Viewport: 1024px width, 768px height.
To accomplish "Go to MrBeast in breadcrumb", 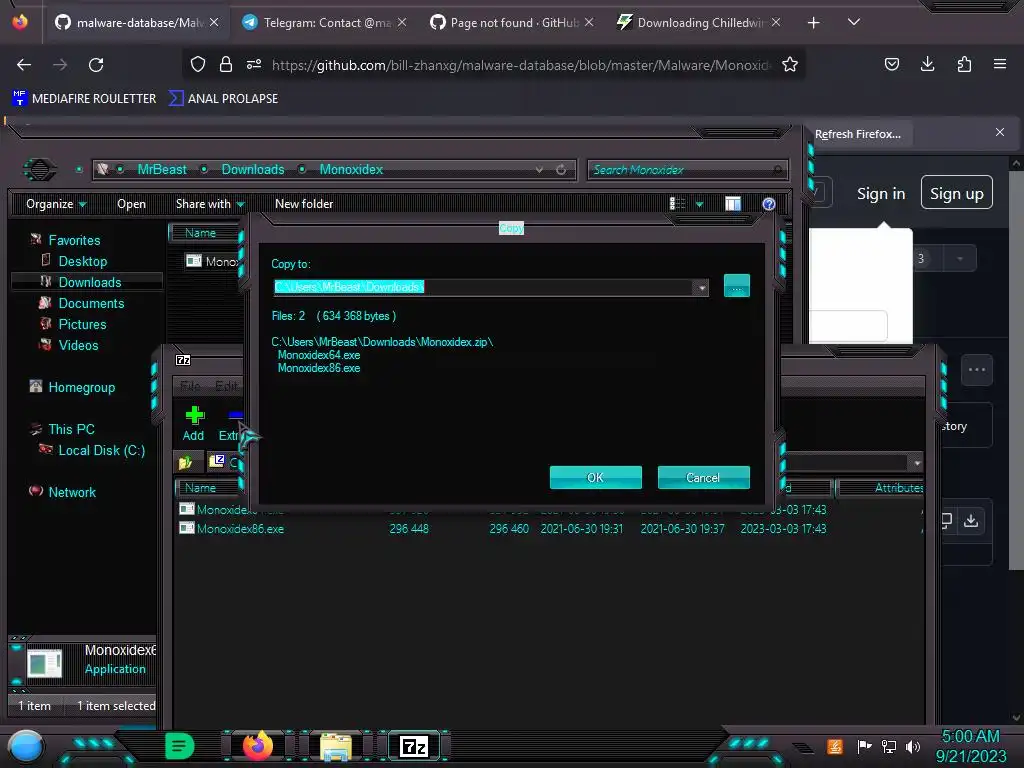I will tap(162, 170).
